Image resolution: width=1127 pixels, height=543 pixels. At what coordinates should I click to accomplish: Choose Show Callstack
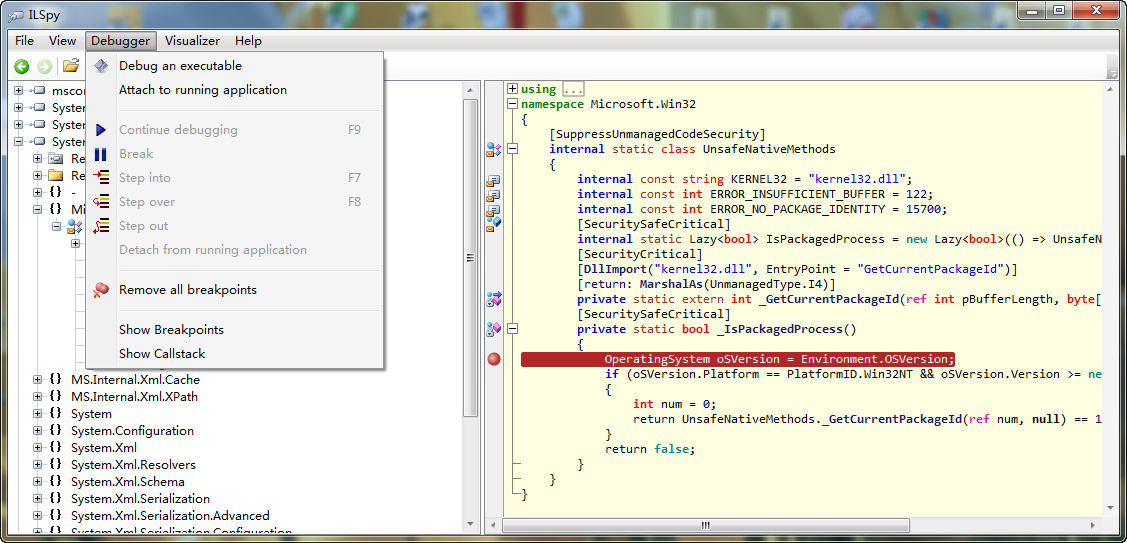[x=234, y=354]
